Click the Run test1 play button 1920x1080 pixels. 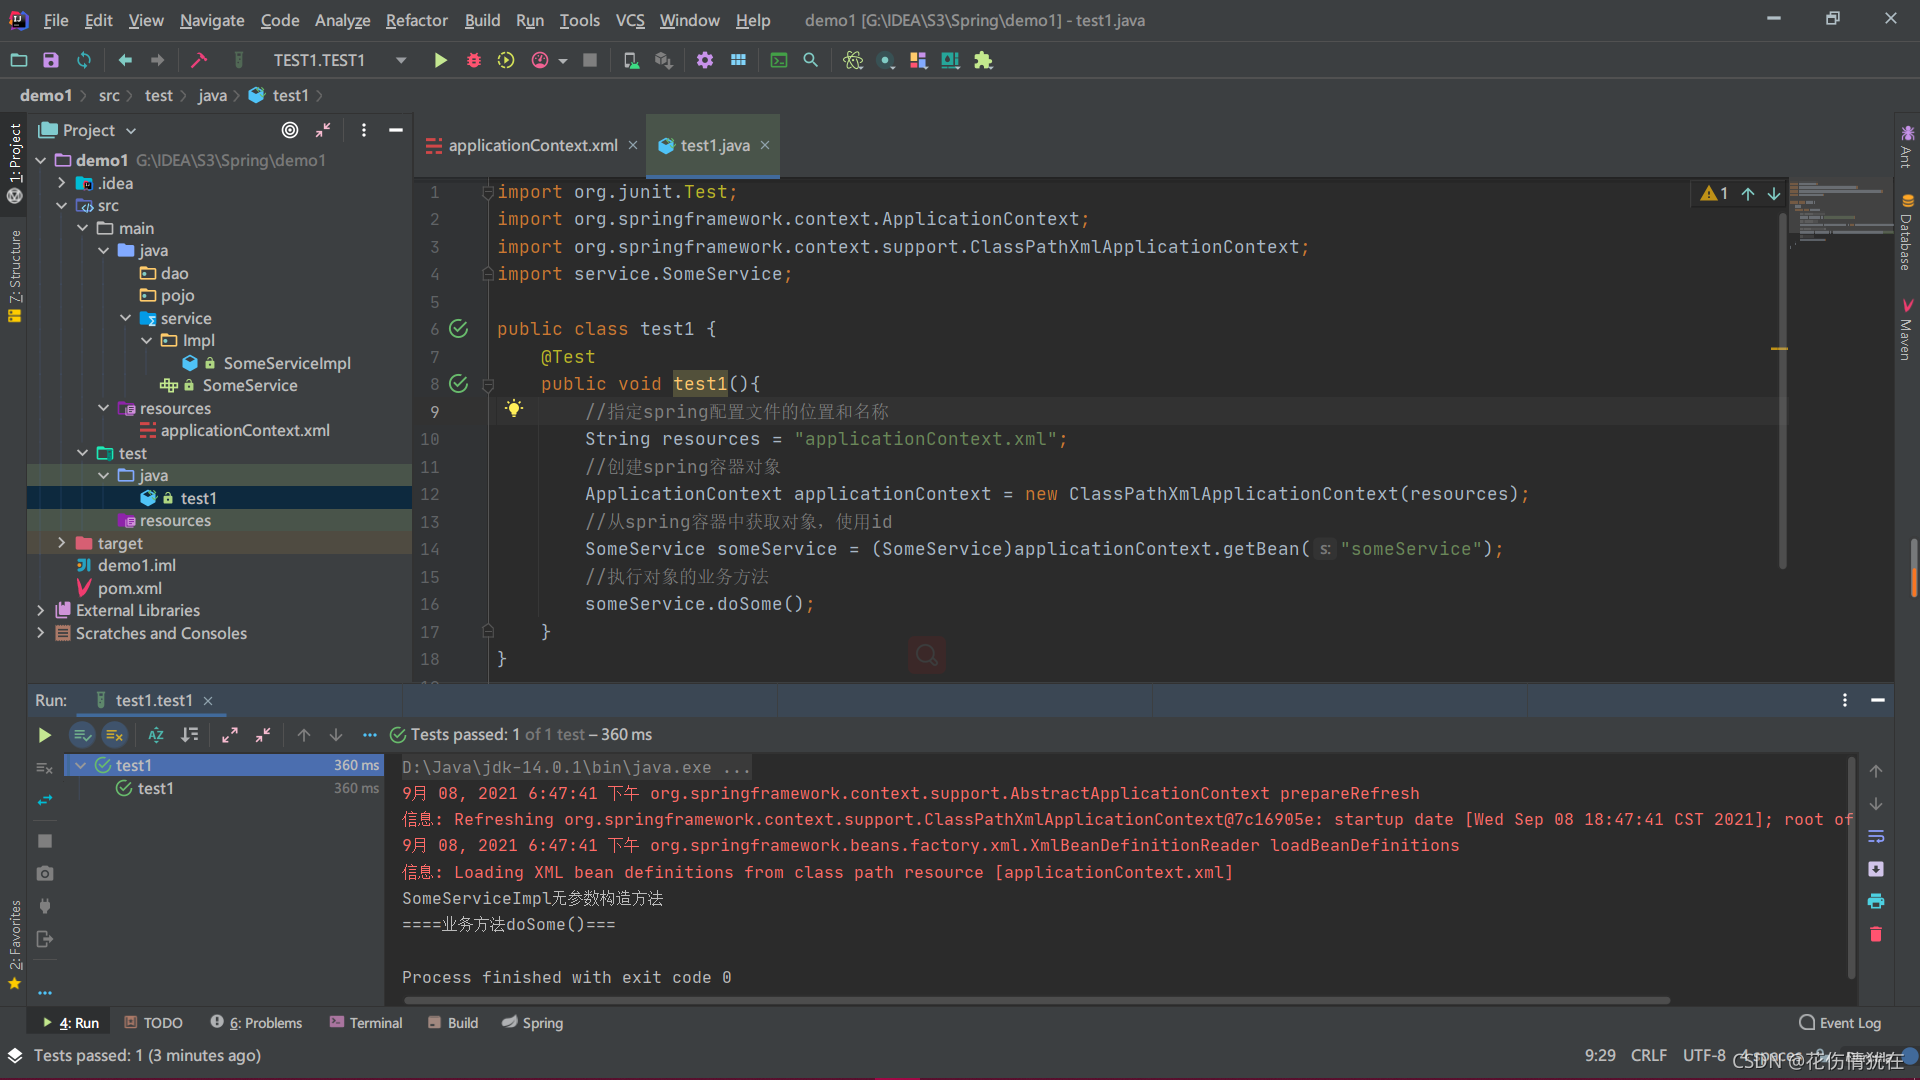[x=44, y=735]
